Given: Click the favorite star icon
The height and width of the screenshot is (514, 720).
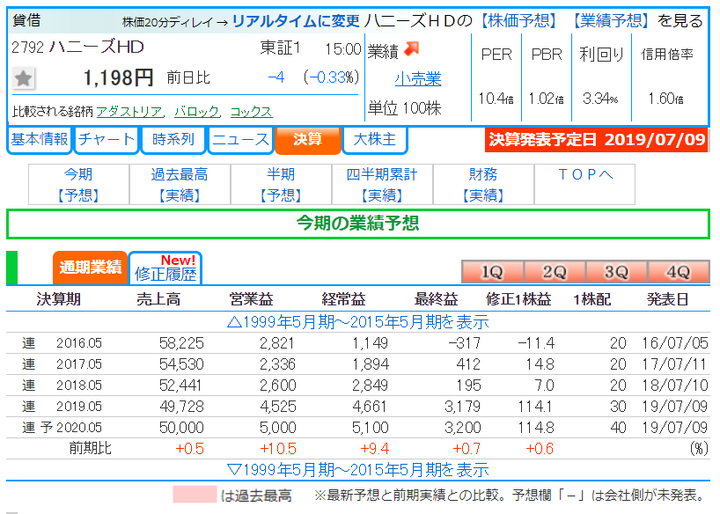Looking at the screenshot, I should 23,78.
